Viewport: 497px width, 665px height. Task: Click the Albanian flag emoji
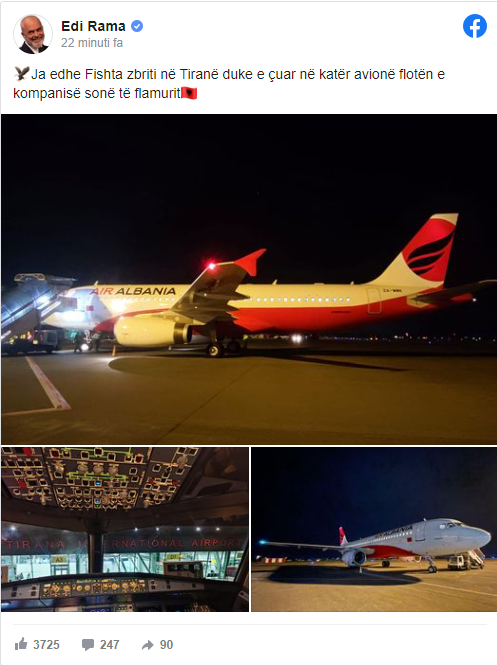tap(189, 93)
